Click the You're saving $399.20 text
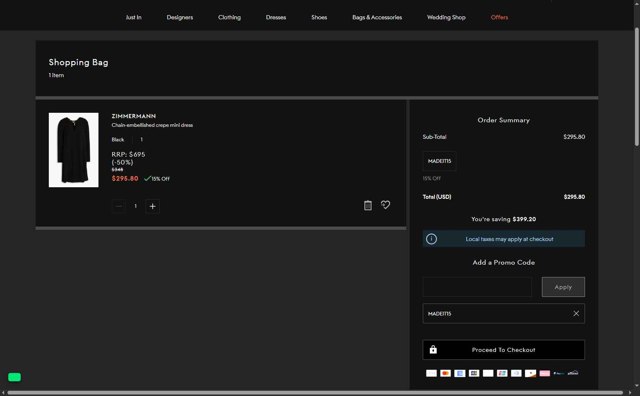The width and height of the screenshot is (640, 396). point(504,219)
